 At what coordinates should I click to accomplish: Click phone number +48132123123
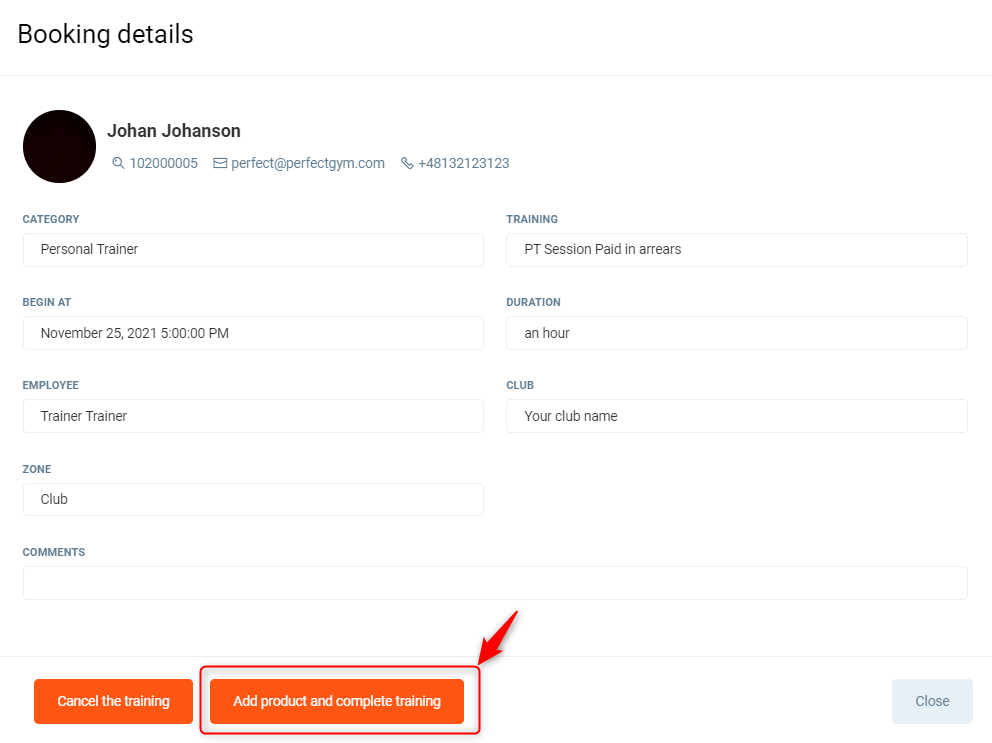463,163
